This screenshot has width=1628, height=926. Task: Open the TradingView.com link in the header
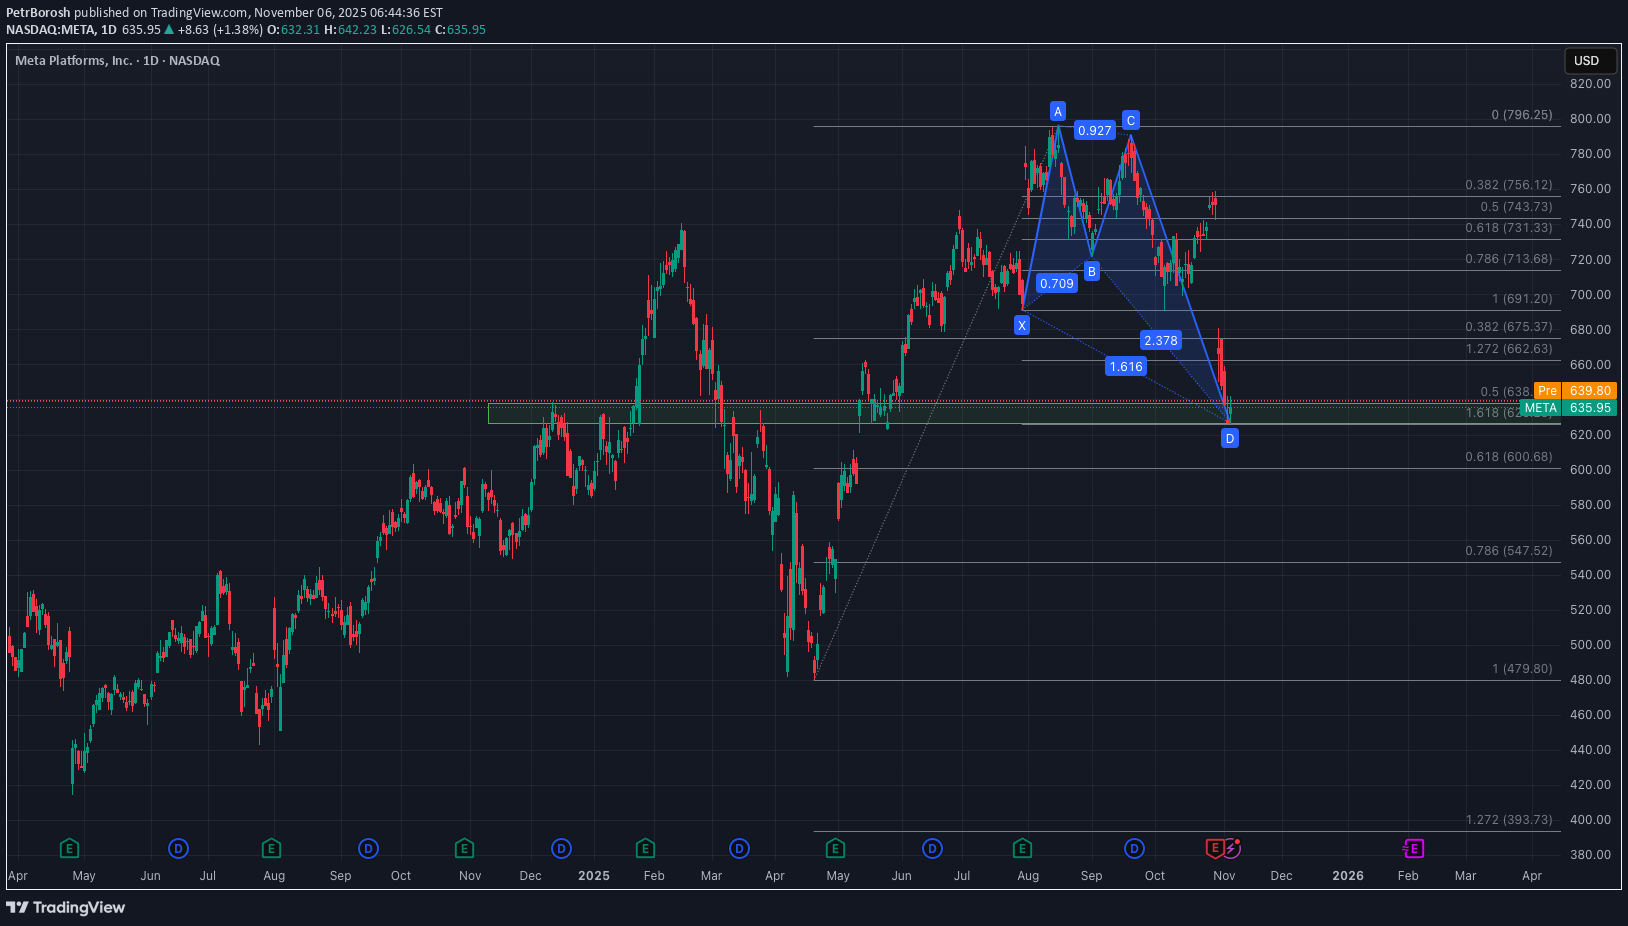tap(196, 13)
